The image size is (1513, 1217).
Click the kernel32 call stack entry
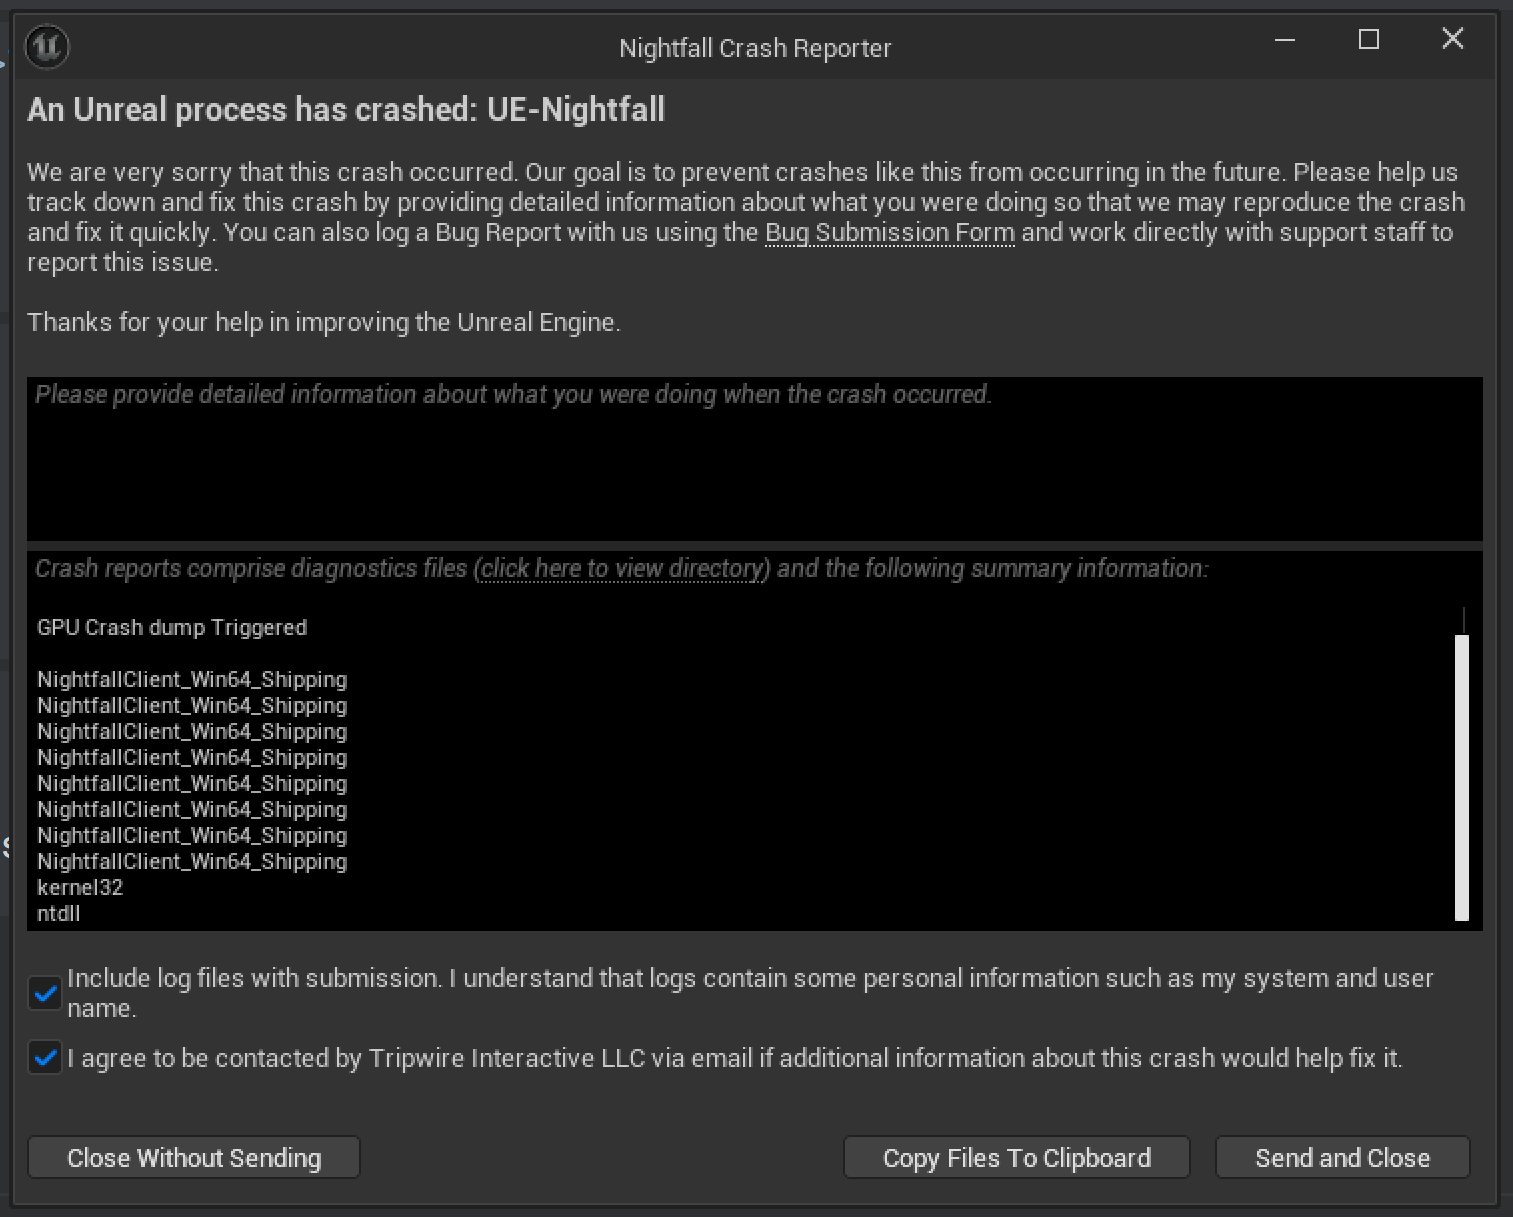(80, 888)
